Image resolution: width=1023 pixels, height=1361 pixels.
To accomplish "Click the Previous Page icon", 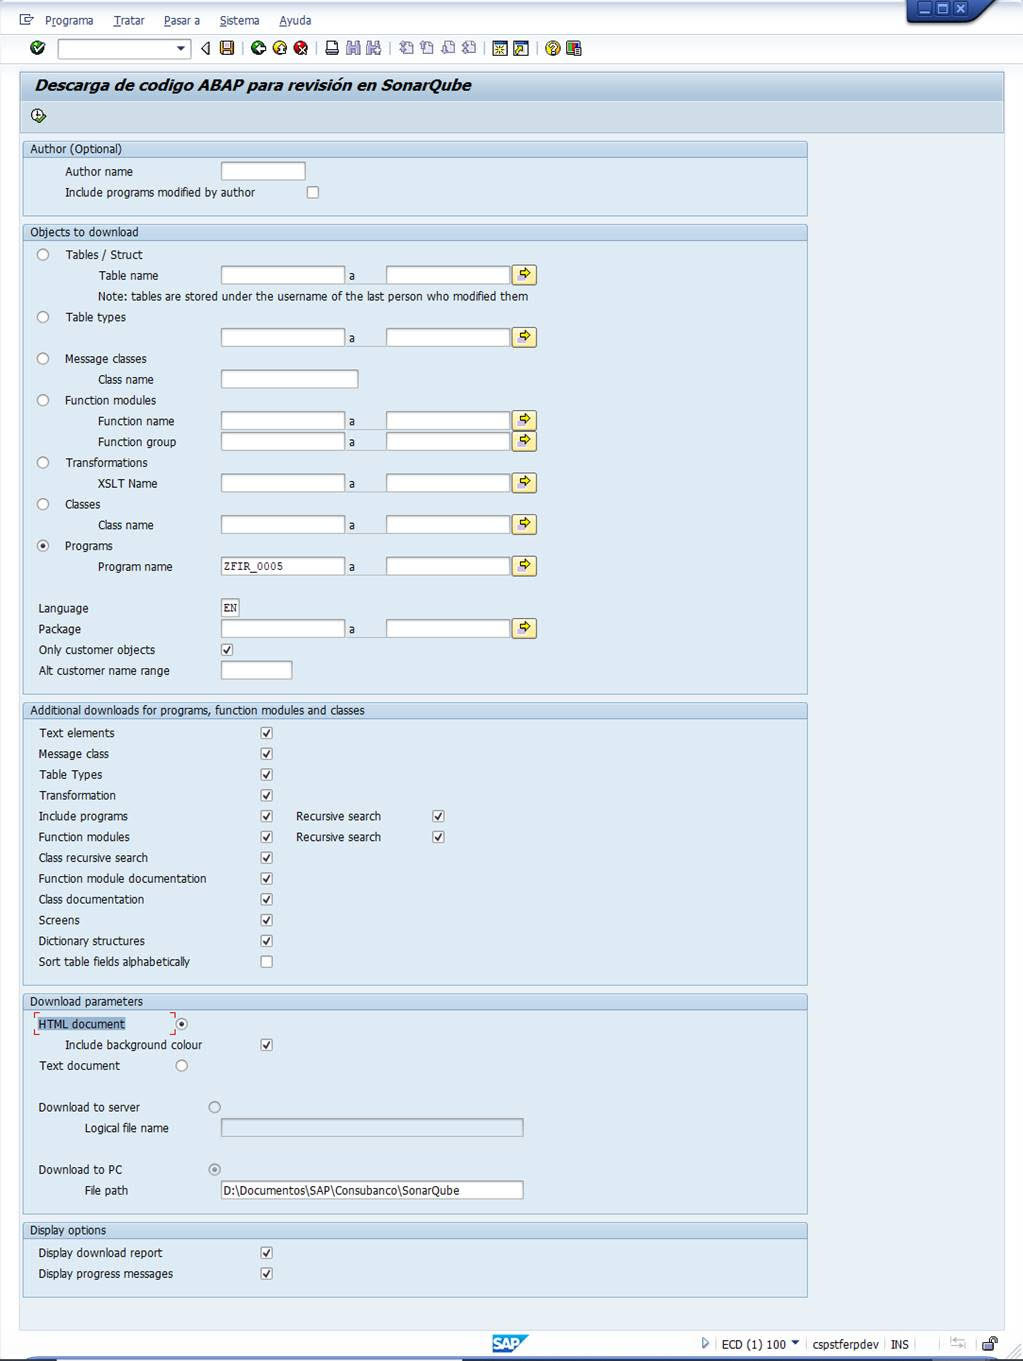I will (427, 48).
